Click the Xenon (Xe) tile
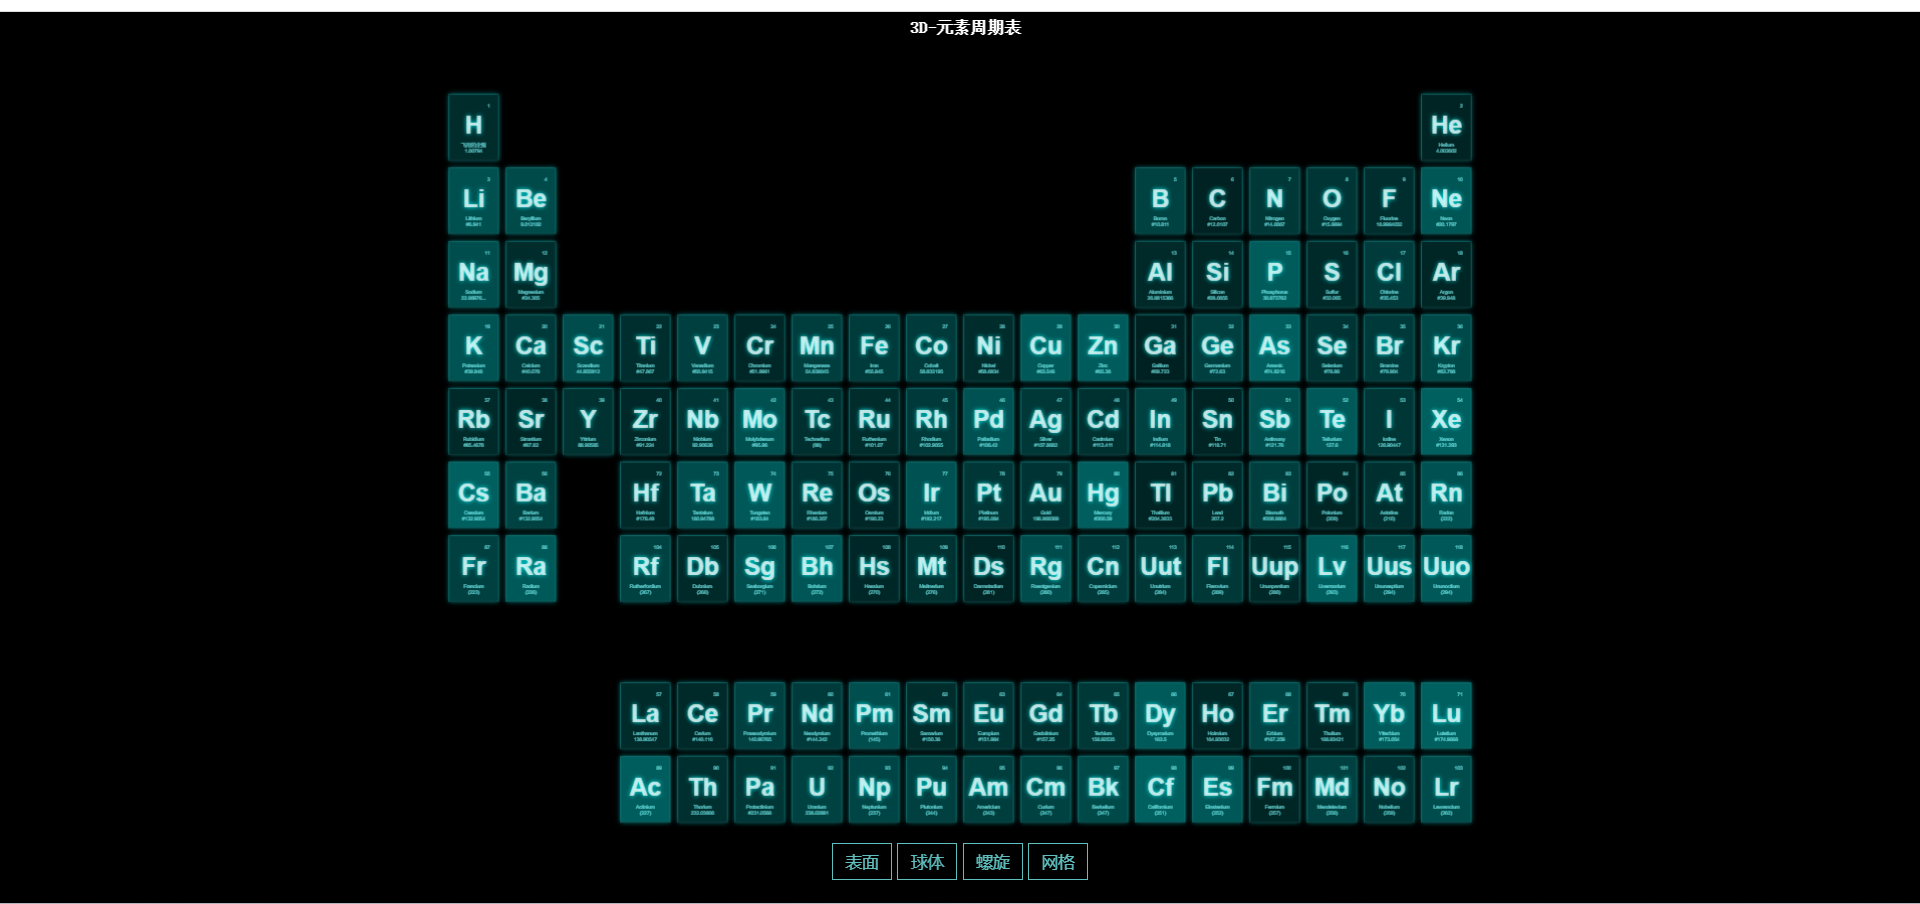The height and width of the screenshot is (904, 1920). [x=1446, y=421]
